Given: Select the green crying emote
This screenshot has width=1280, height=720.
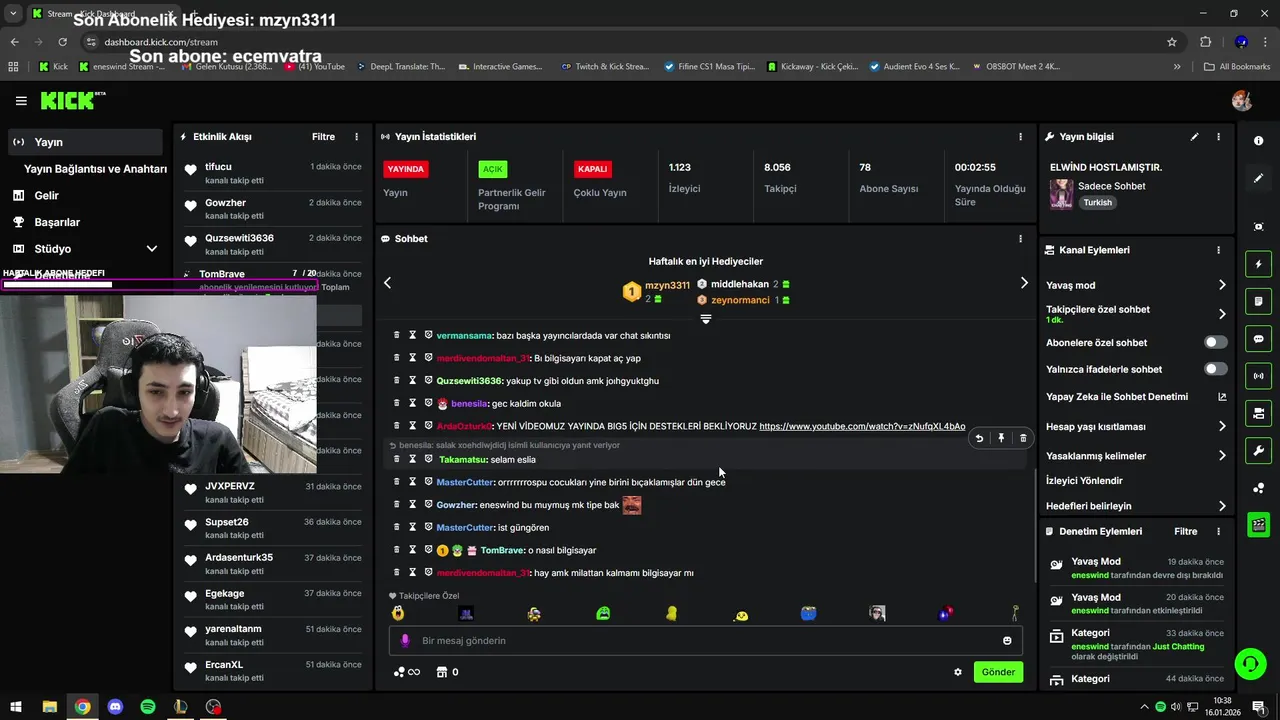Looking at the screenshot, I should [x=603, y=614].
